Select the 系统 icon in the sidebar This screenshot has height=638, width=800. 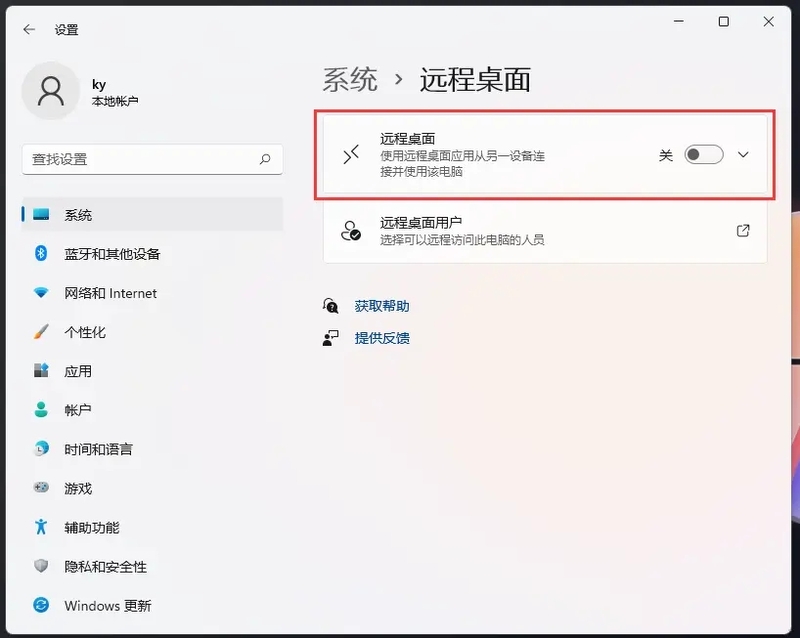pos(42,213)
